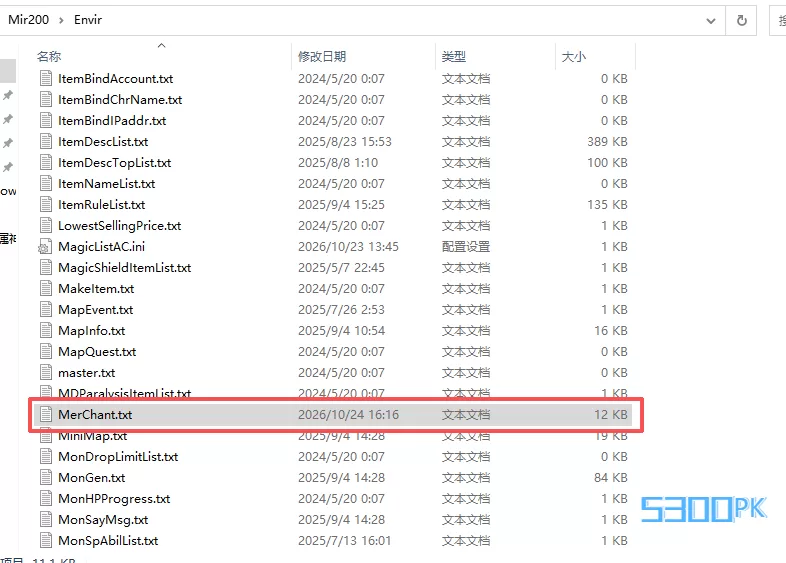Select the ItemBindChrName.txt file name
Image resolution: width=786 pixels, height=563 pixels.
pos(120,100)
